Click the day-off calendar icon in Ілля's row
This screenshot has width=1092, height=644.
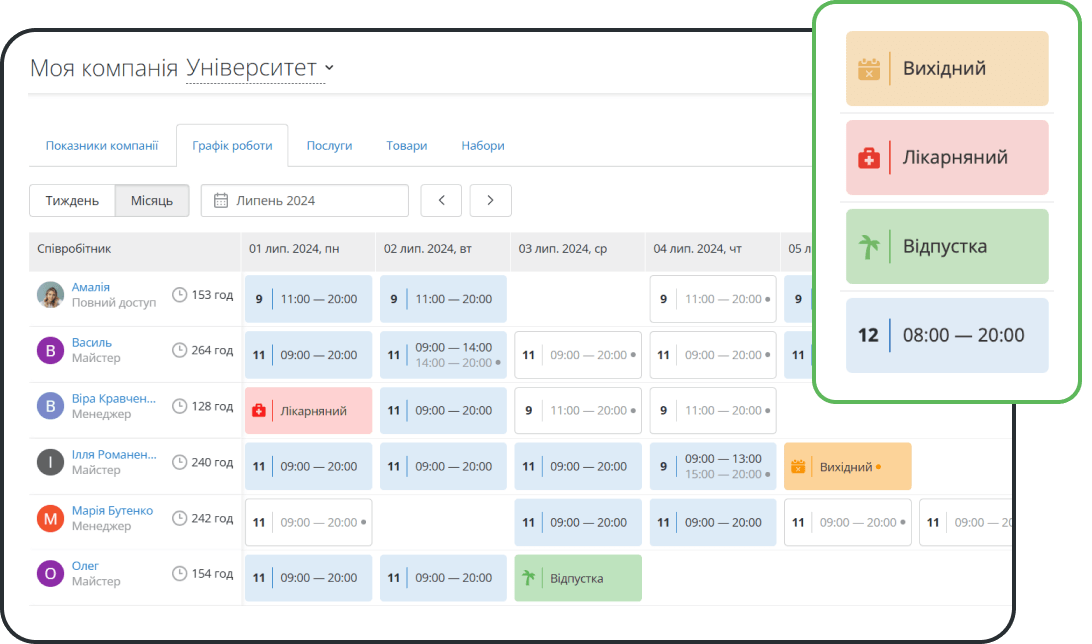coord(798,467)
